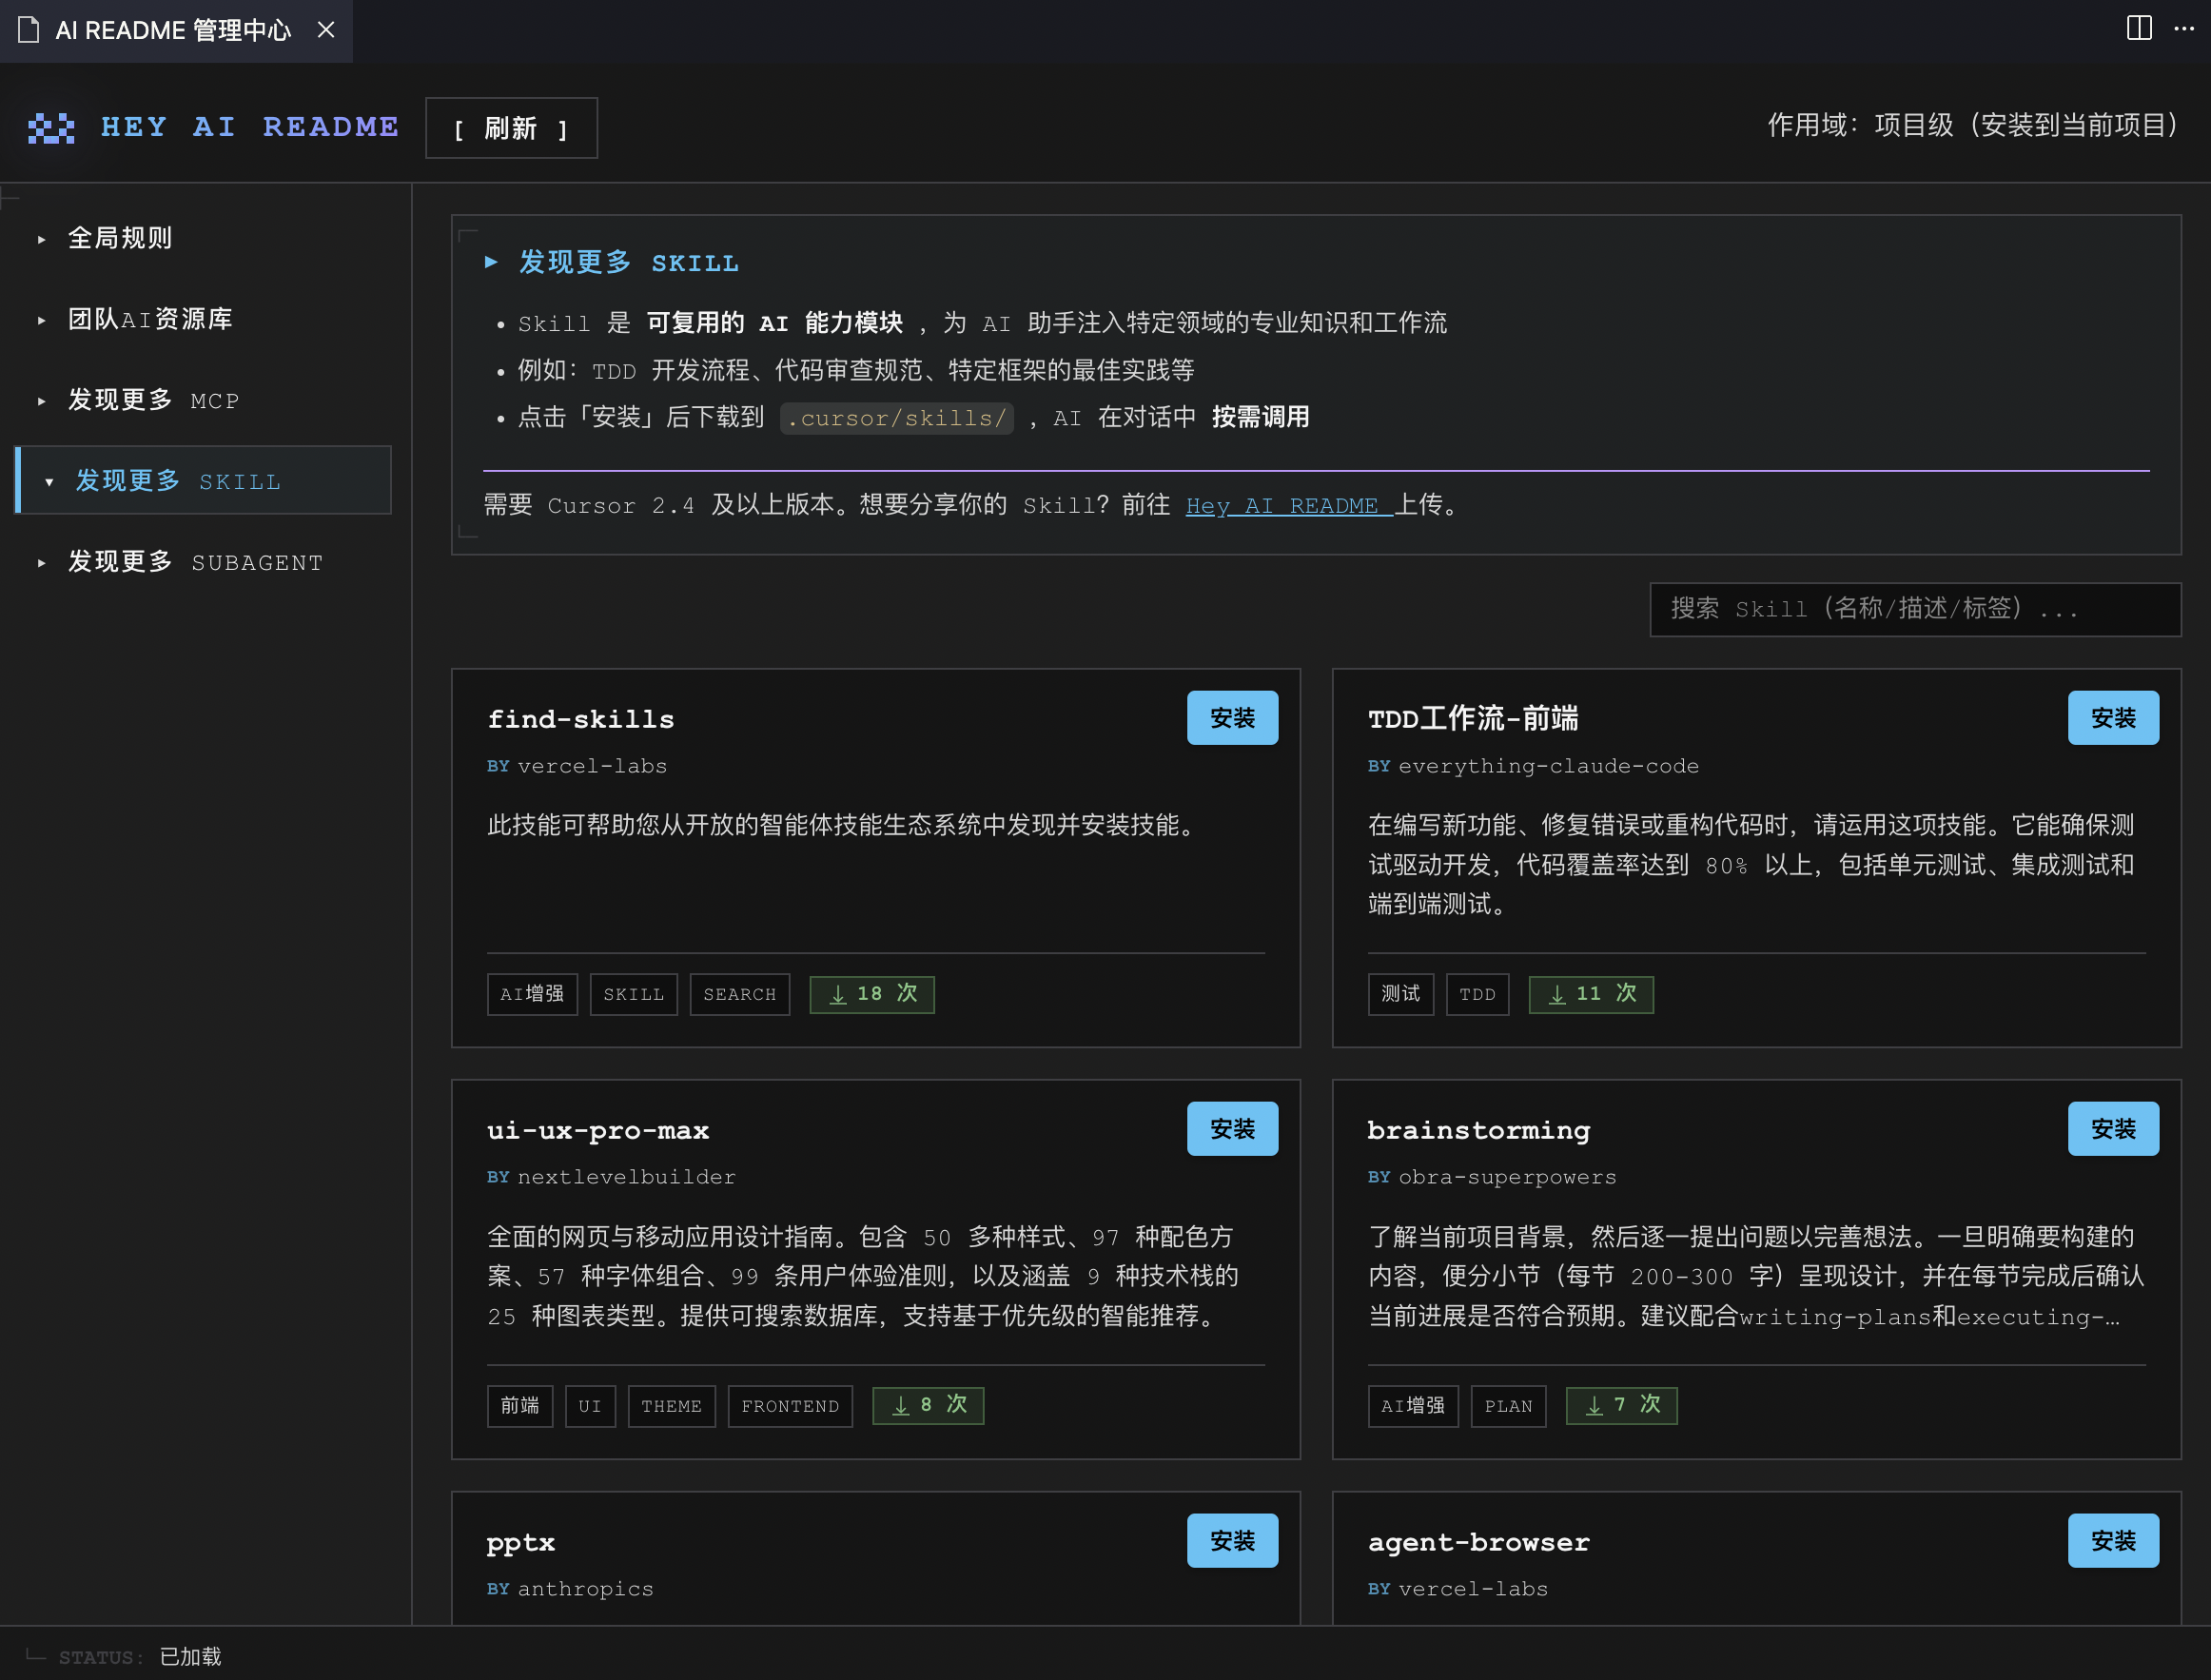Install the find-skills skill
2211x1680 pixels.
pos(1232,717)
